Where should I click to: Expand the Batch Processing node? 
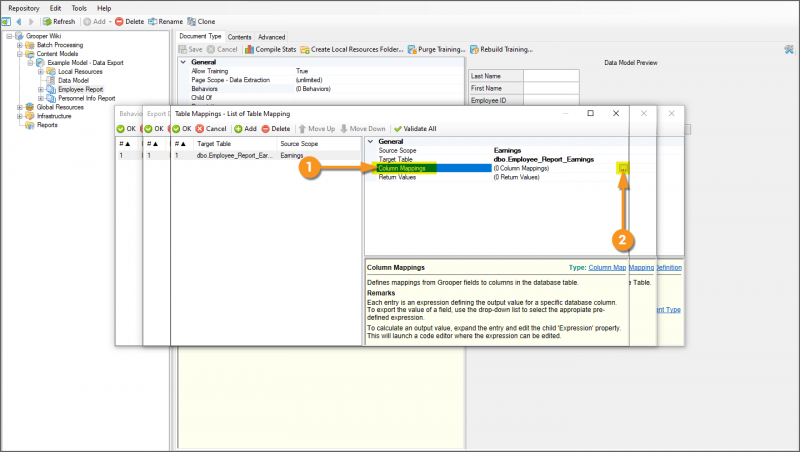tap(20, 45)
